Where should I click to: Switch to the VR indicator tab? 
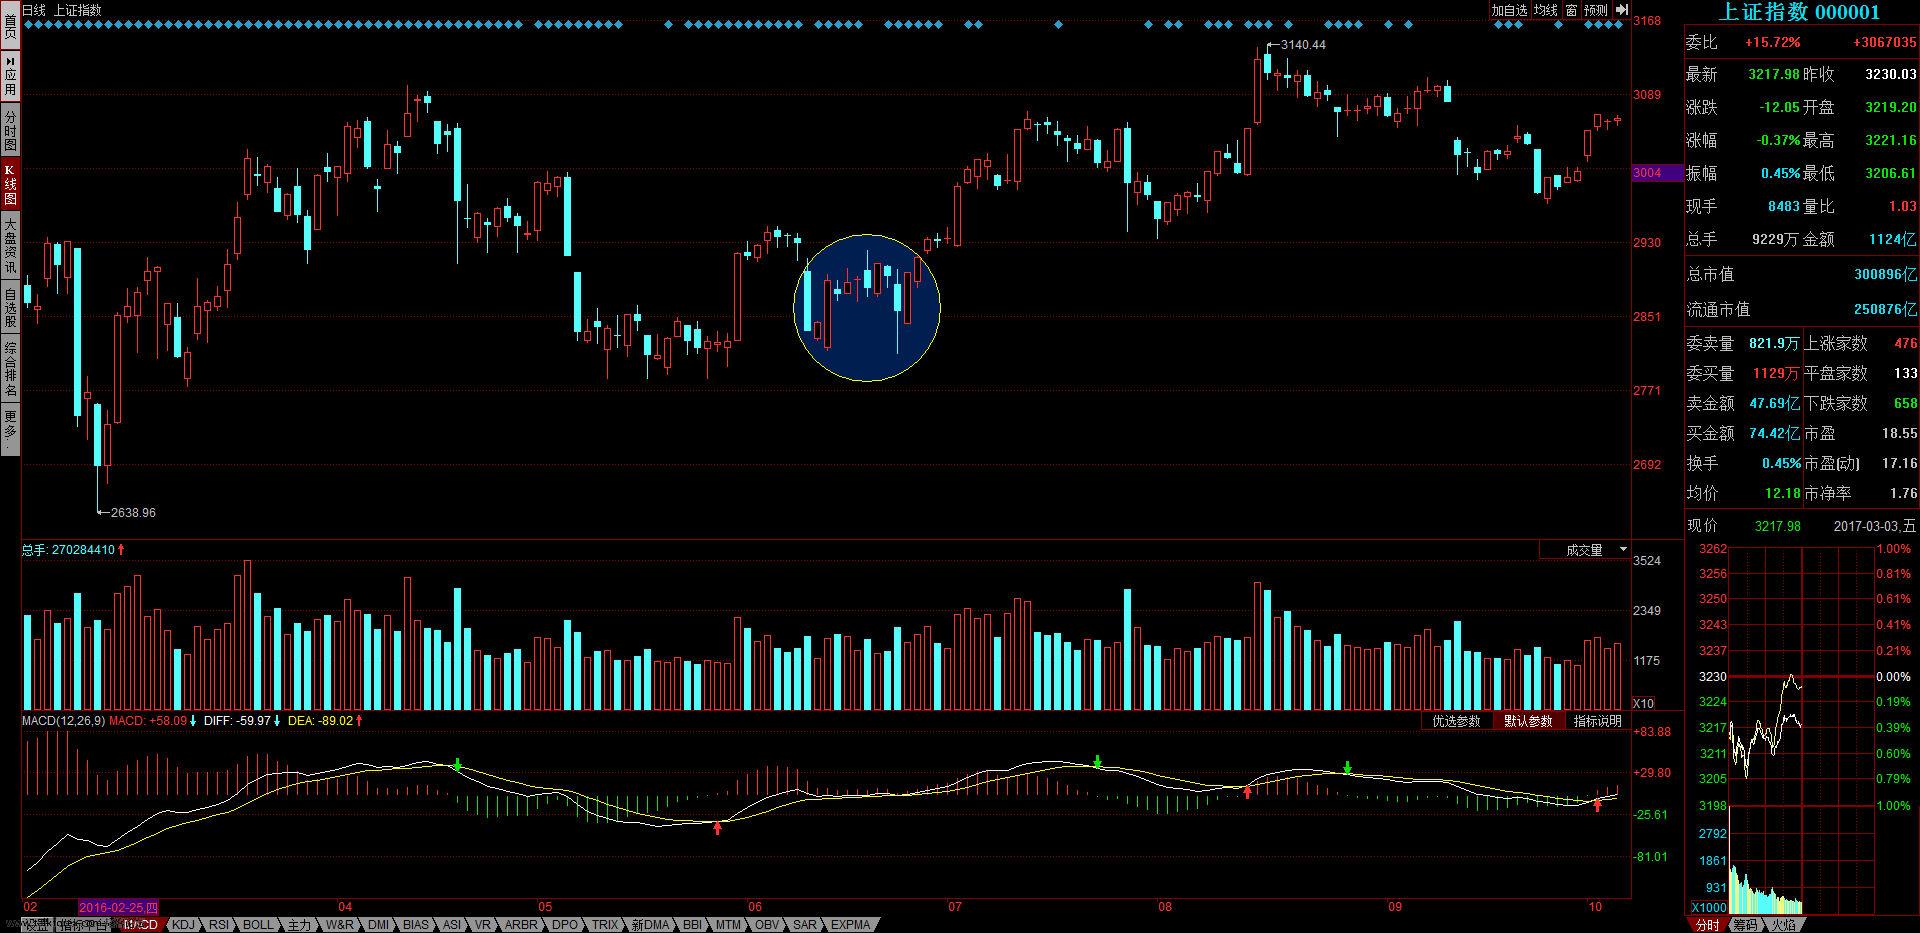[x=483, y=925]
